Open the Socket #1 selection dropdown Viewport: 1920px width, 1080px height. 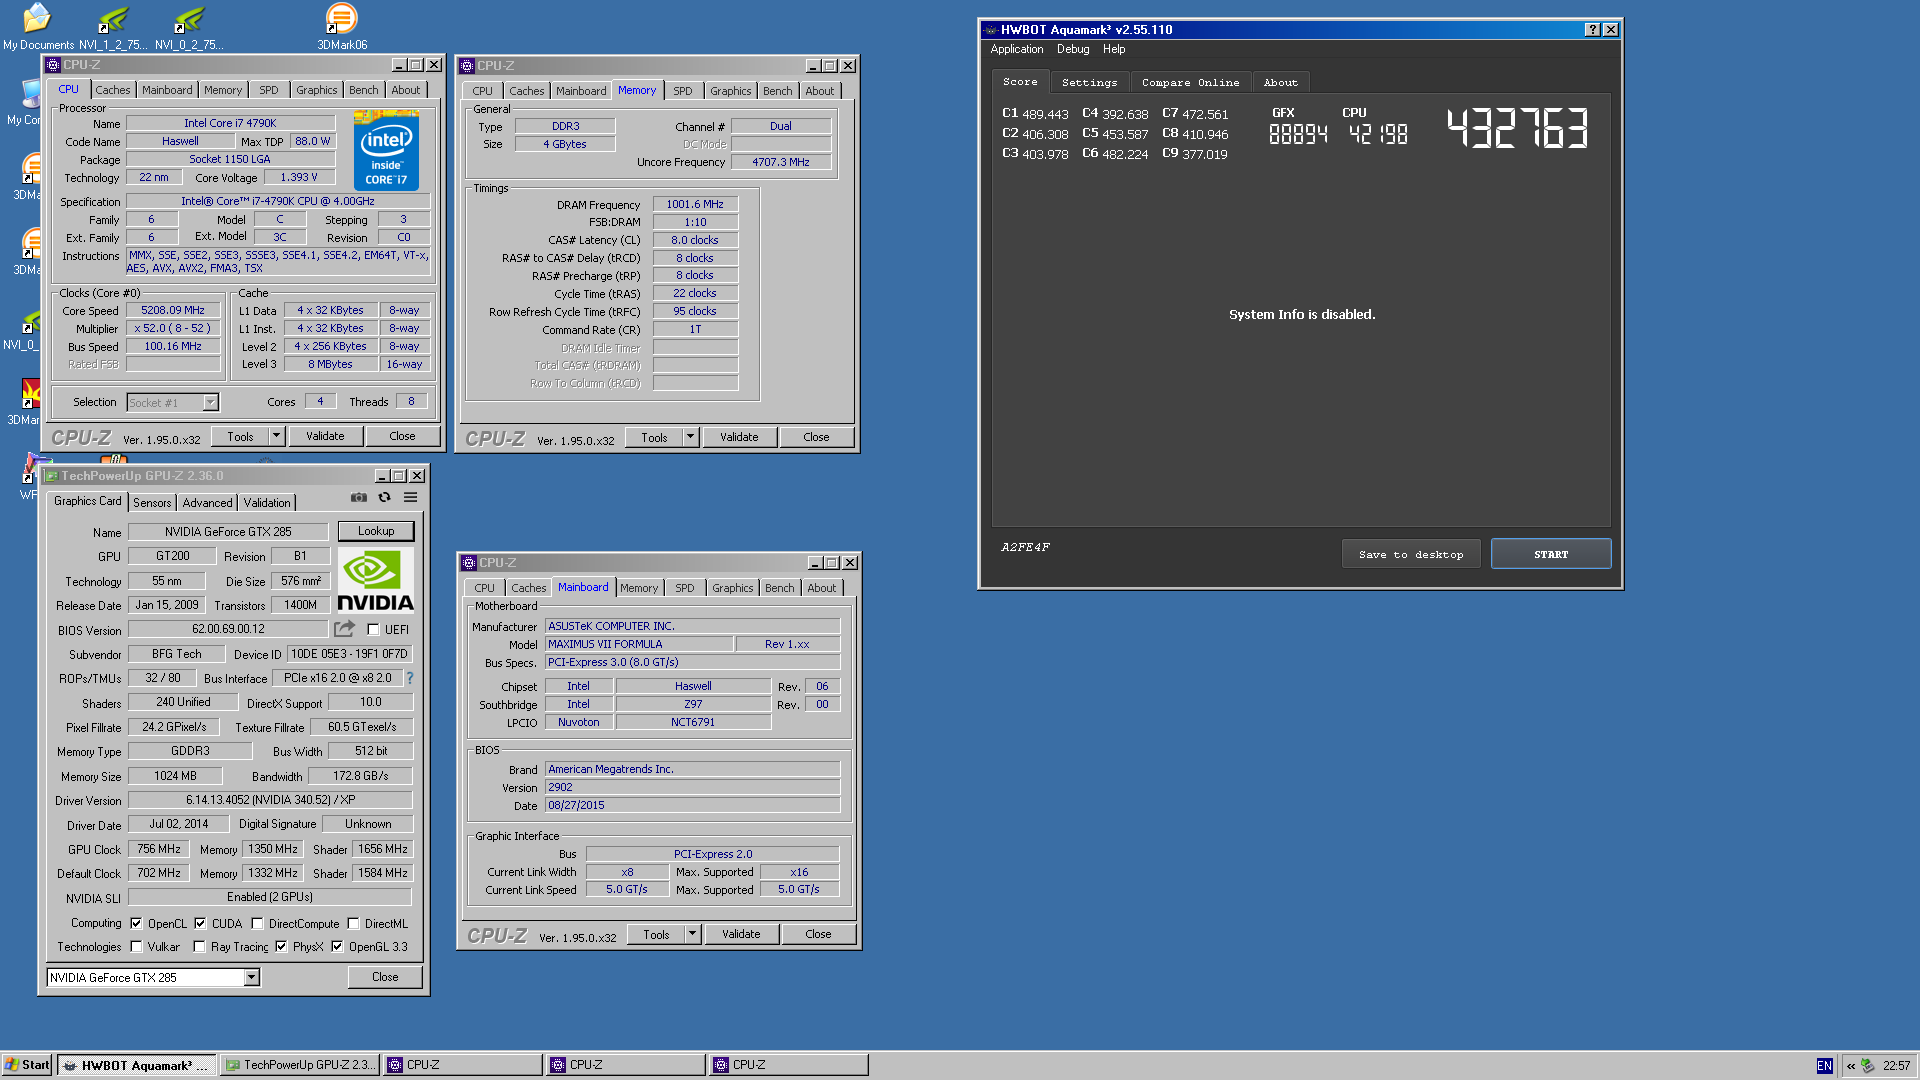pyautogui.click(x=210, y=403)
